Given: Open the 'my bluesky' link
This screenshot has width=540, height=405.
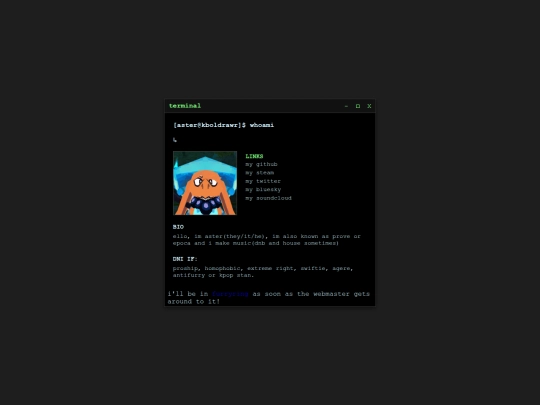Looking at the screenshot, I should (x=263, y=190).
